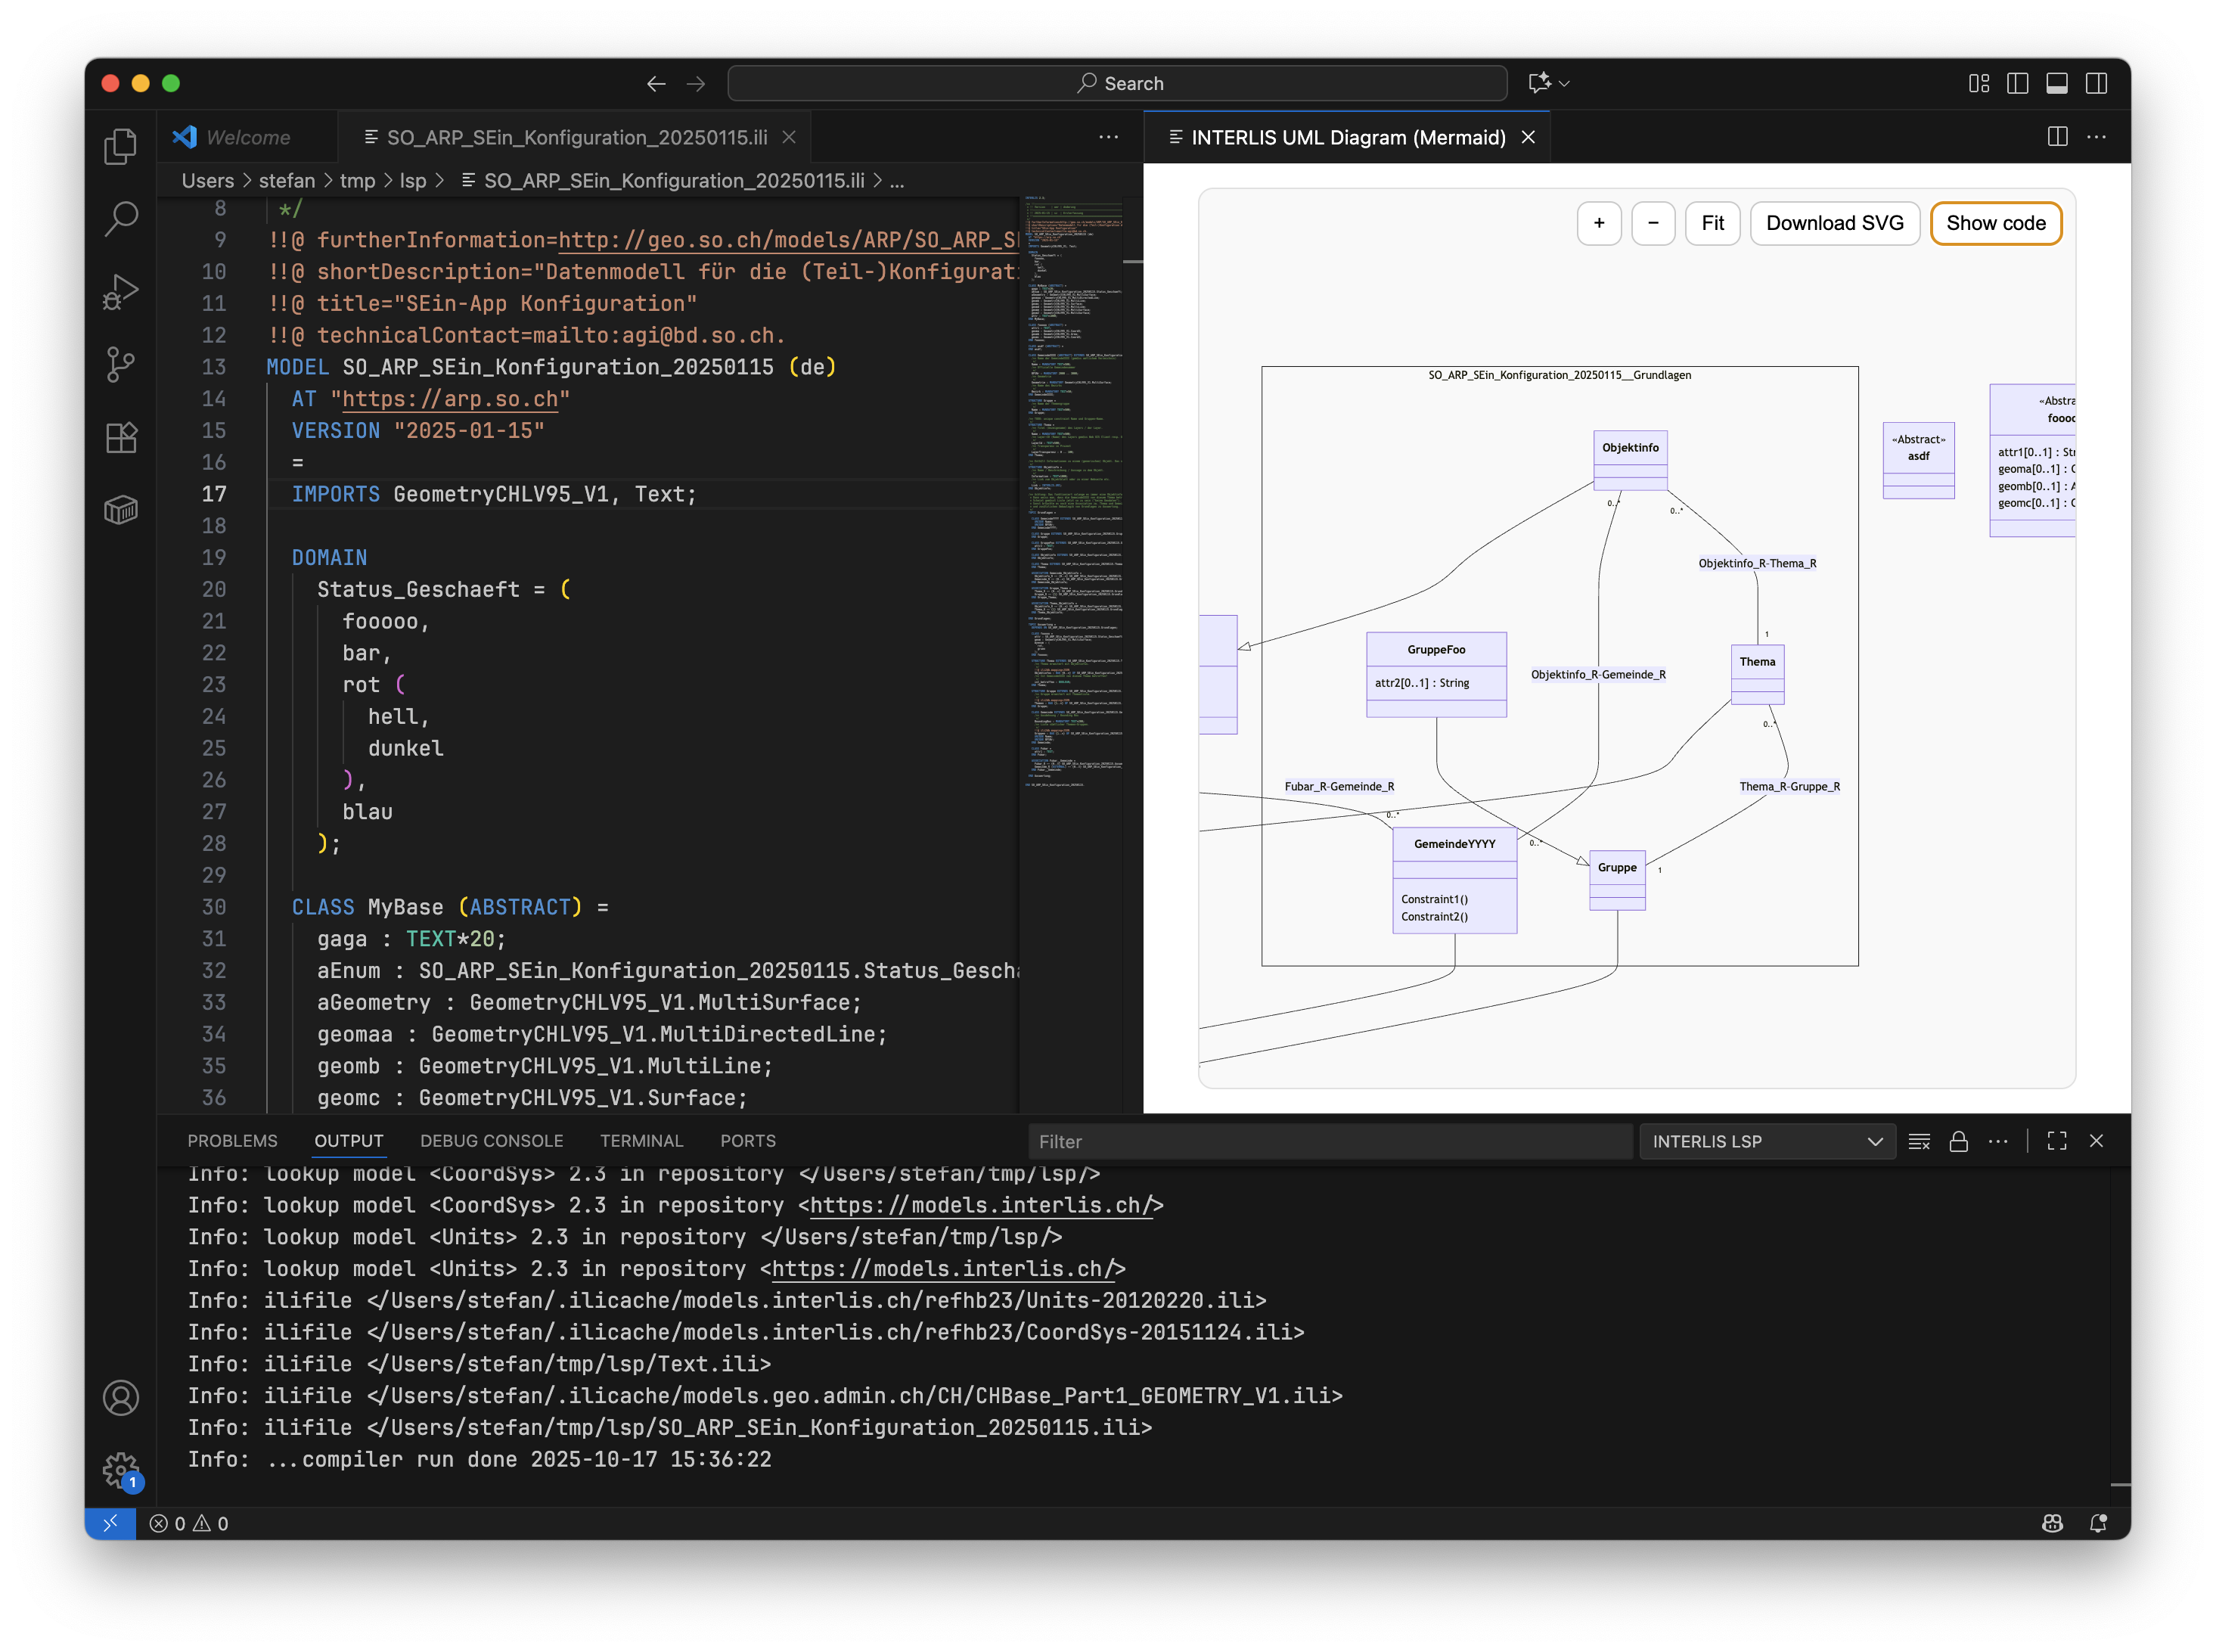Screen dimensions: 2216x1652
Task: Open the Explorer view in activity bar
Action: tap(120, 147)
